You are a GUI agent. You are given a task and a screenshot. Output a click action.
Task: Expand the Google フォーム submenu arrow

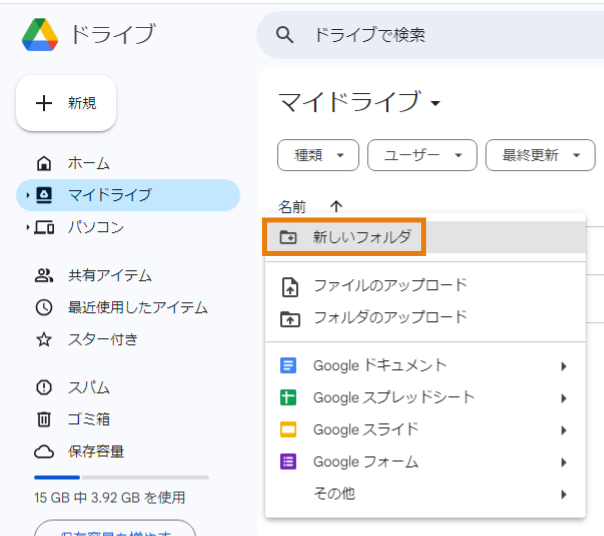click(564, 462)
